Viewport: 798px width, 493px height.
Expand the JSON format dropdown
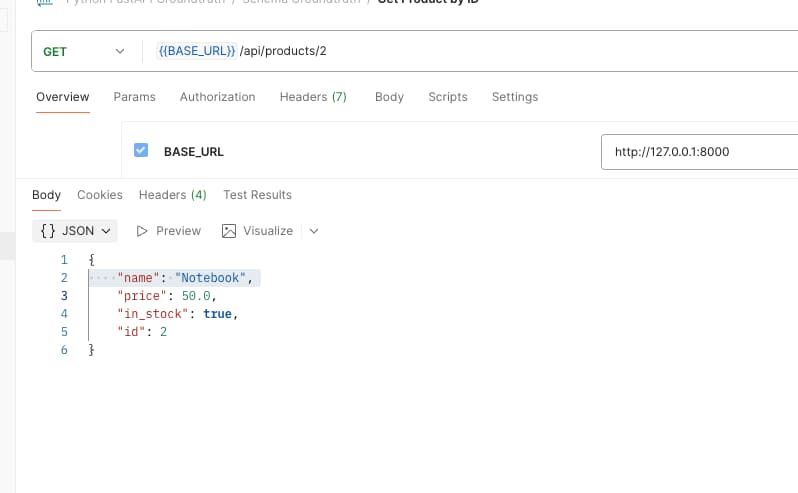(x=75, y=231)
